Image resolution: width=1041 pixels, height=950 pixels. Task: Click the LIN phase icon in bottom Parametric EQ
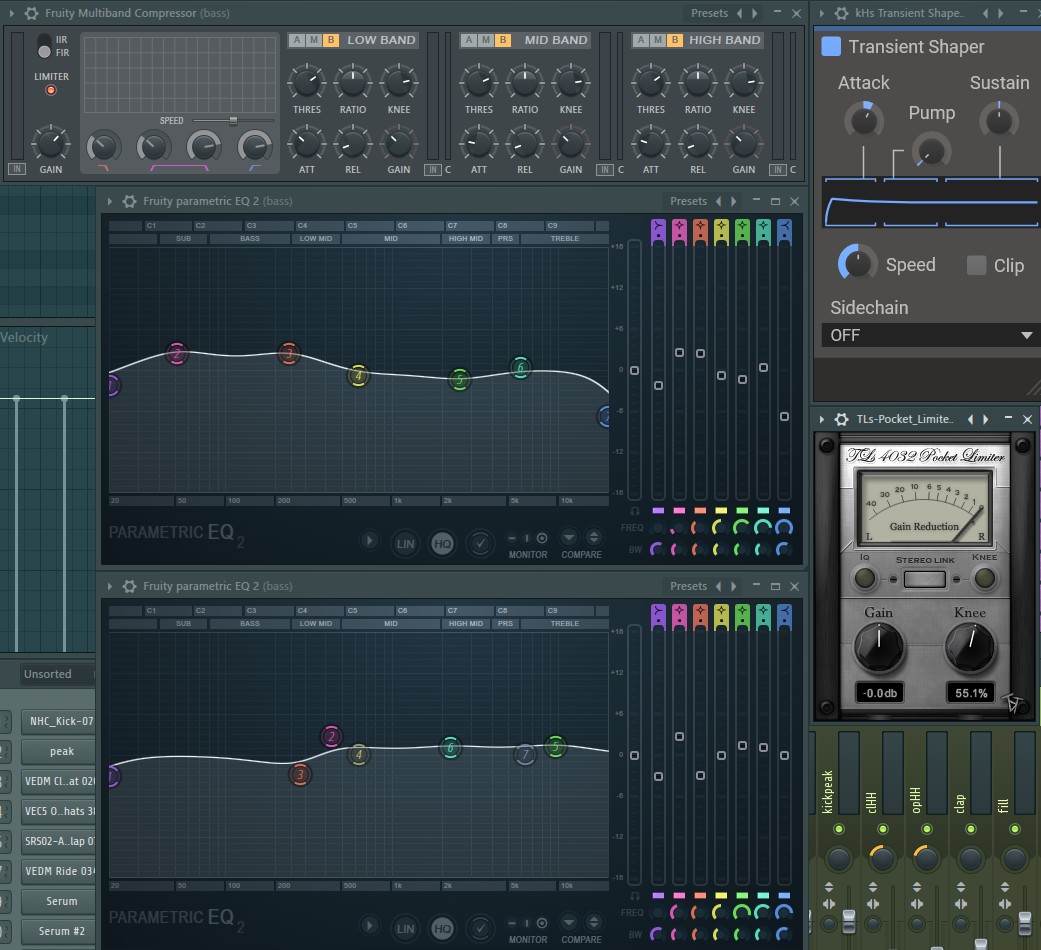[x=405, y=929]
